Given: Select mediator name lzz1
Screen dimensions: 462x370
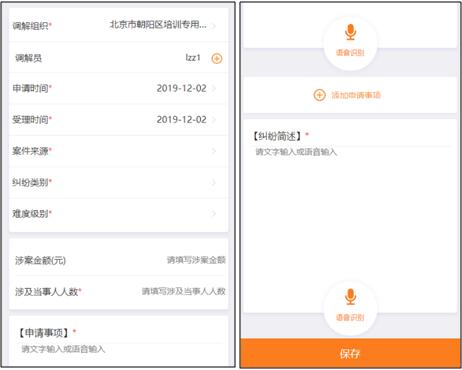Looking at the screenshot, I should tap(193, 58).
